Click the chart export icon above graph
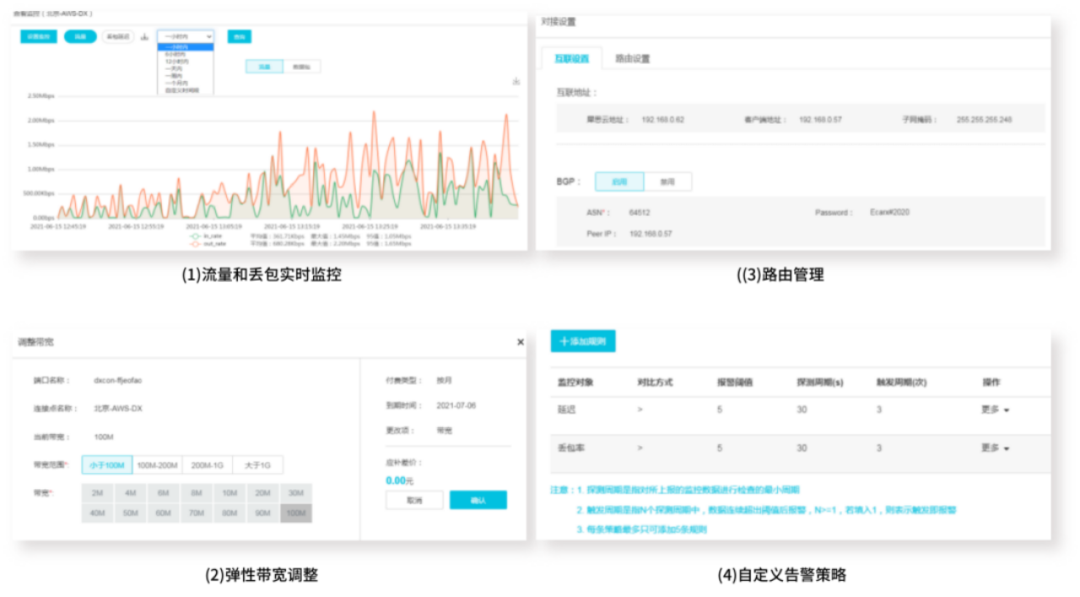Screen dimensions: 1080x597 pos(516,81)
